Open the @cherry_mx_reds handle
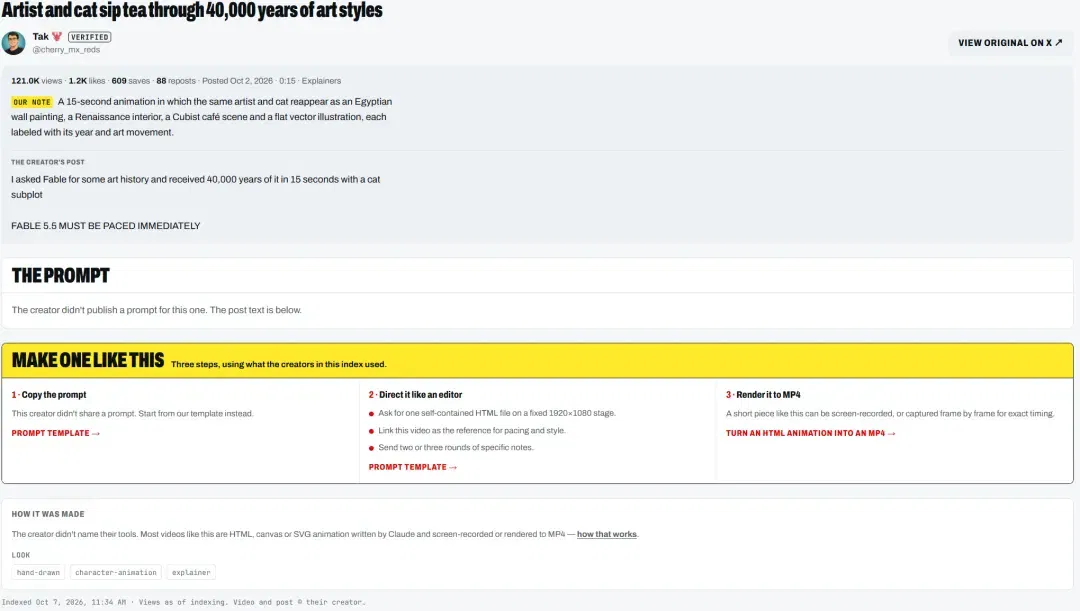Viewport: 1080px width, 611px height. (x=66, y=50)
